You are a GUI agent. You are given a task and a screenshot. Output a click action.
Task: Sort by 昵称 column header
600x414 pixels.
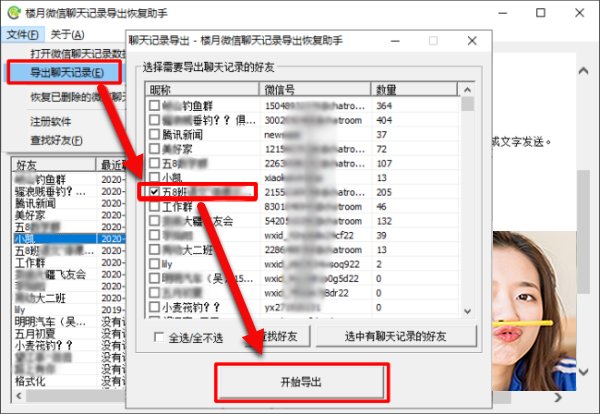pyautogui.click(x=202, y=90)
